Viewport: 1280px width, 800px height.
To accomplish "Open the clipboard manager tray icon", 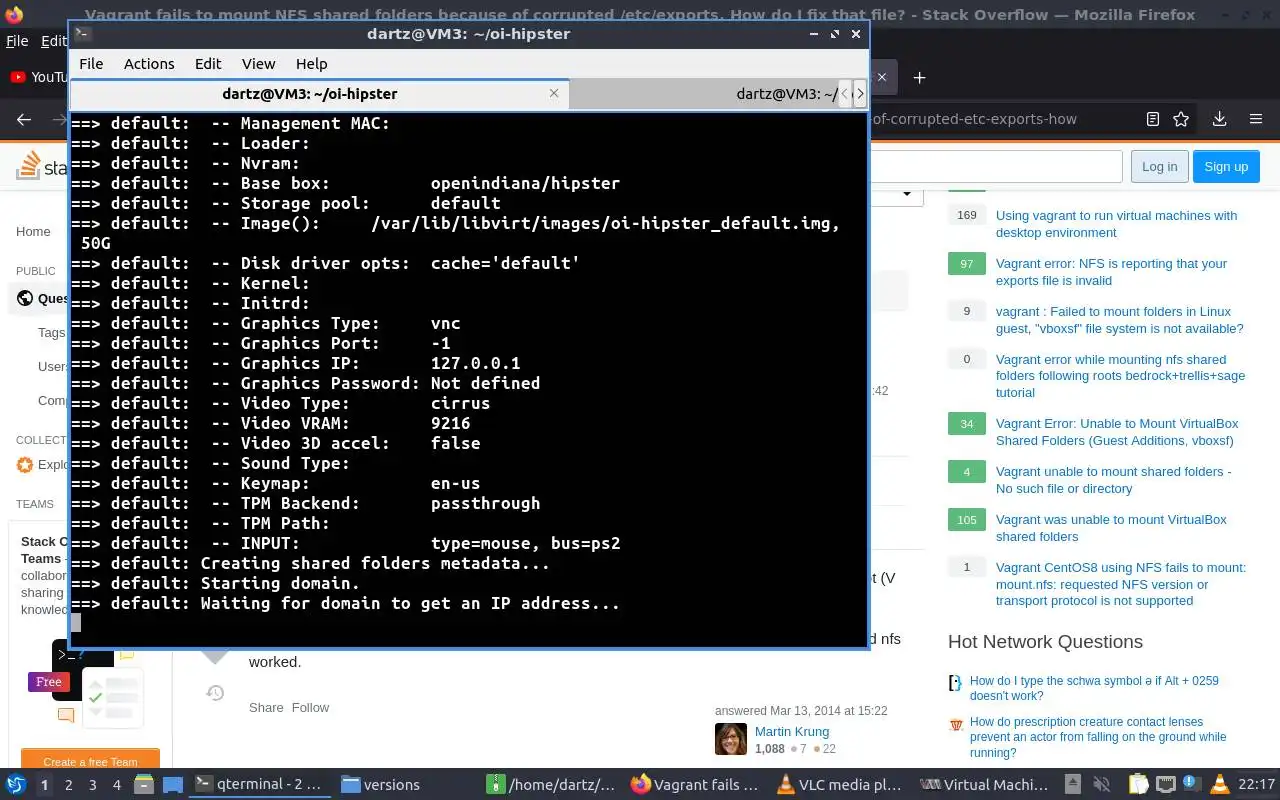I will [1138, 785].
